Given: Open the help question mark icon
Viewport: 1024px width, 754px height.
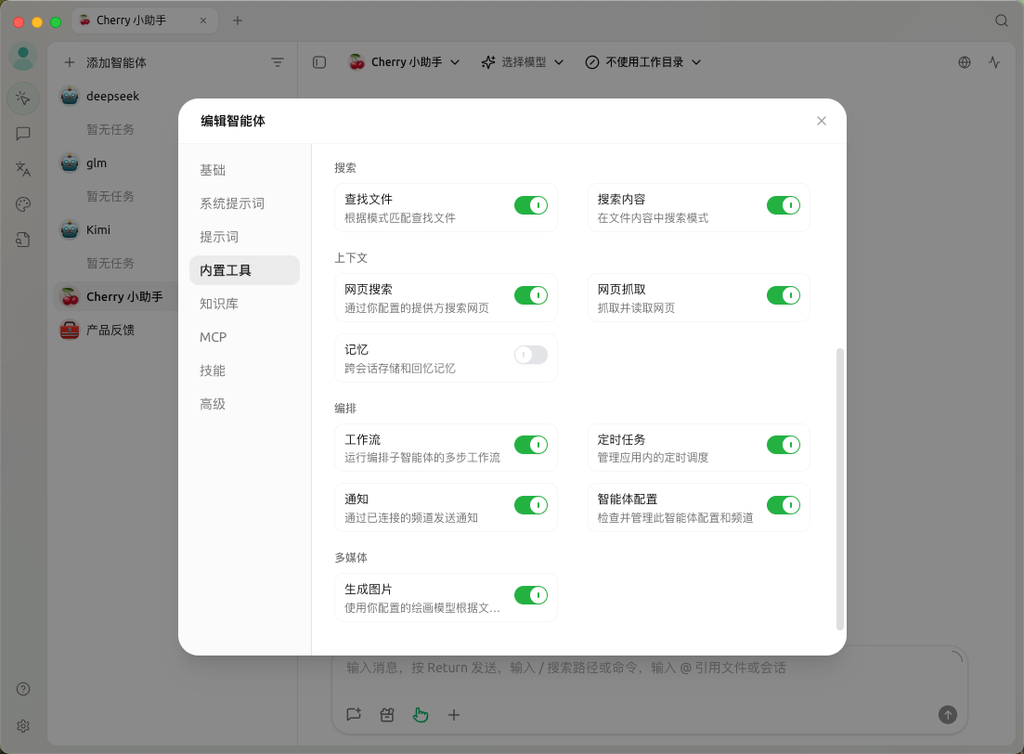Looking at the screenshot, I should (24, 689).
